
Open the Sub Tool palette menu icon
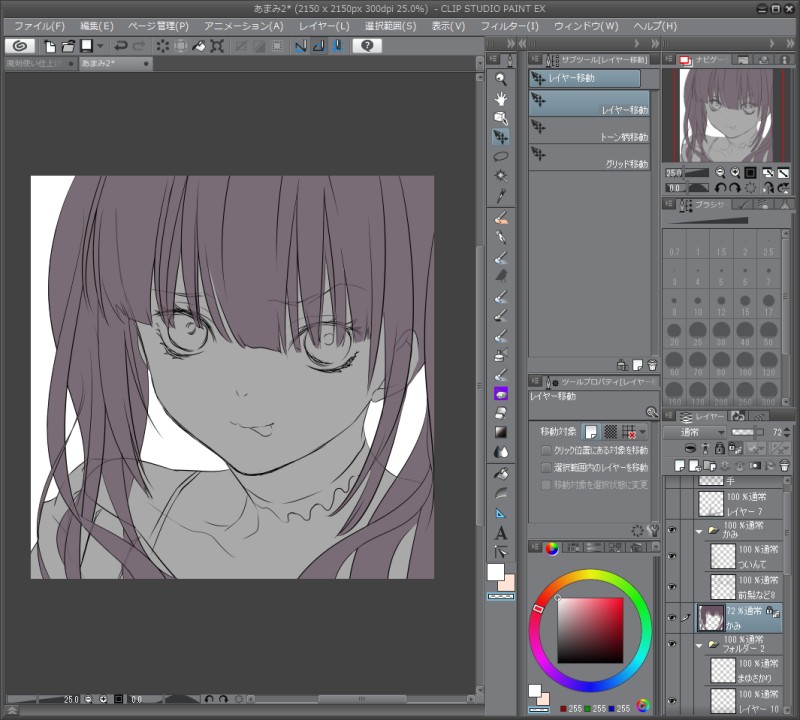pos(535,59)
